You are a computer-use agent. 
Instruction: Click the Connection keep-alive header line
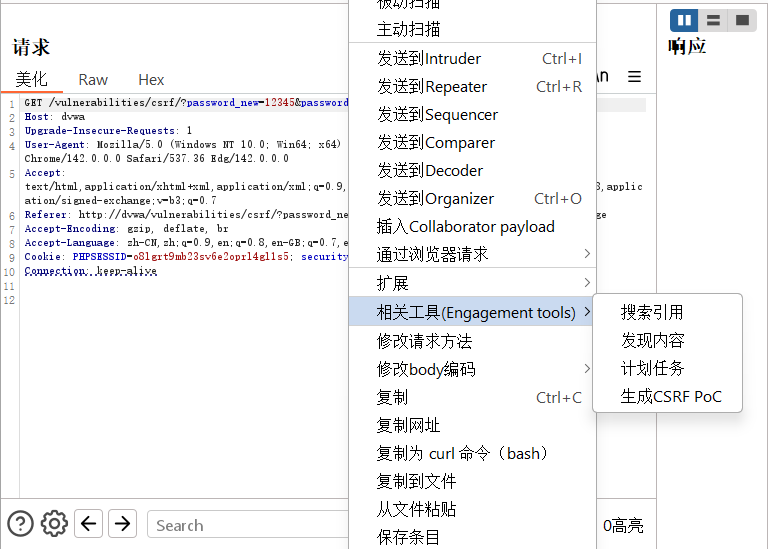tap(91, 271)
